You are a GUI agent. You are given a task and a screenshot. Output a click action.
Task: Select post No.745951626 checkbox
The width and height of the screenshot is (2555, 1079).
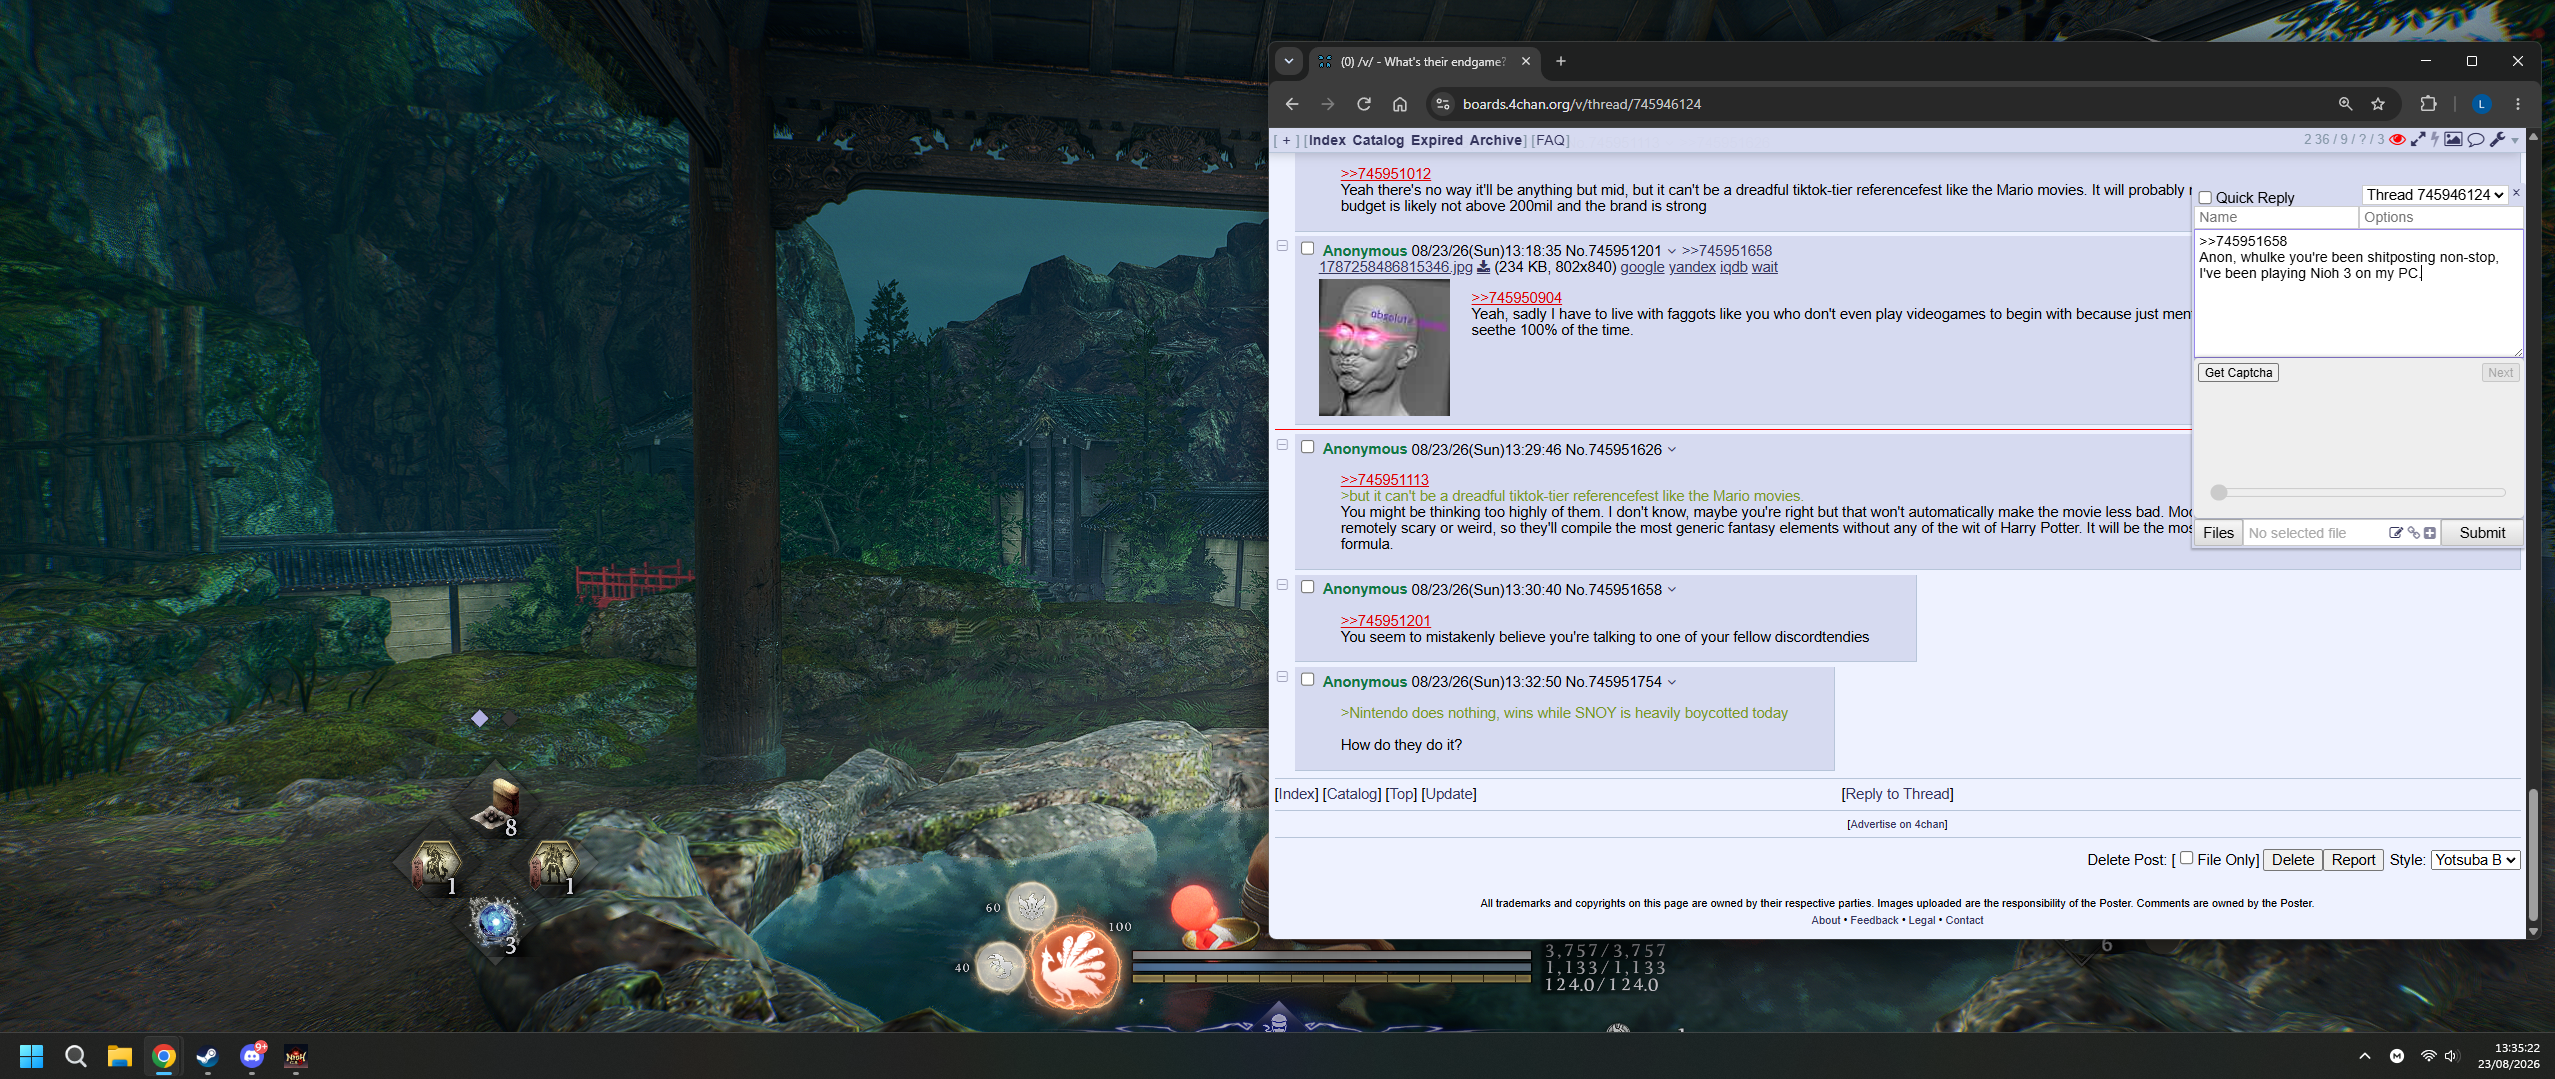pos(1307,447)
